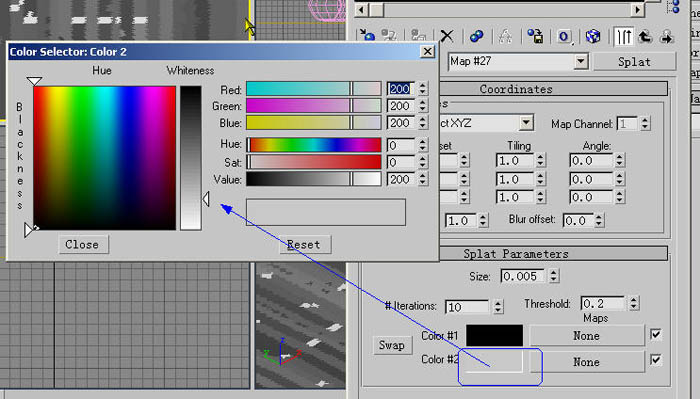The height and width of the screenshot is (399, 700).
Task: Click the Make Unique icon
Action: pos(505,36)
